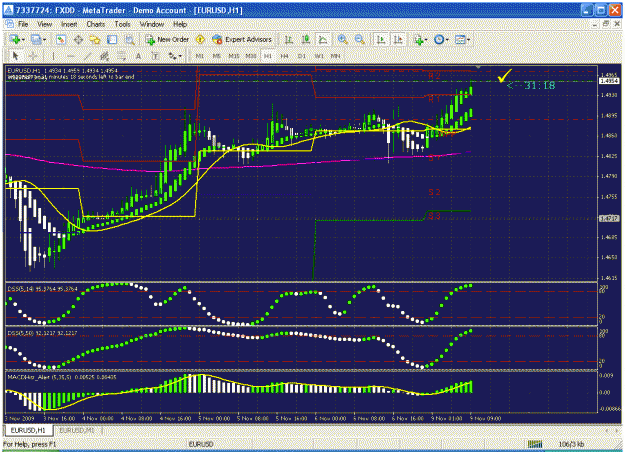Switch timeframe to H4
This screenshot has height=452, width=625.
click(284, 56)
